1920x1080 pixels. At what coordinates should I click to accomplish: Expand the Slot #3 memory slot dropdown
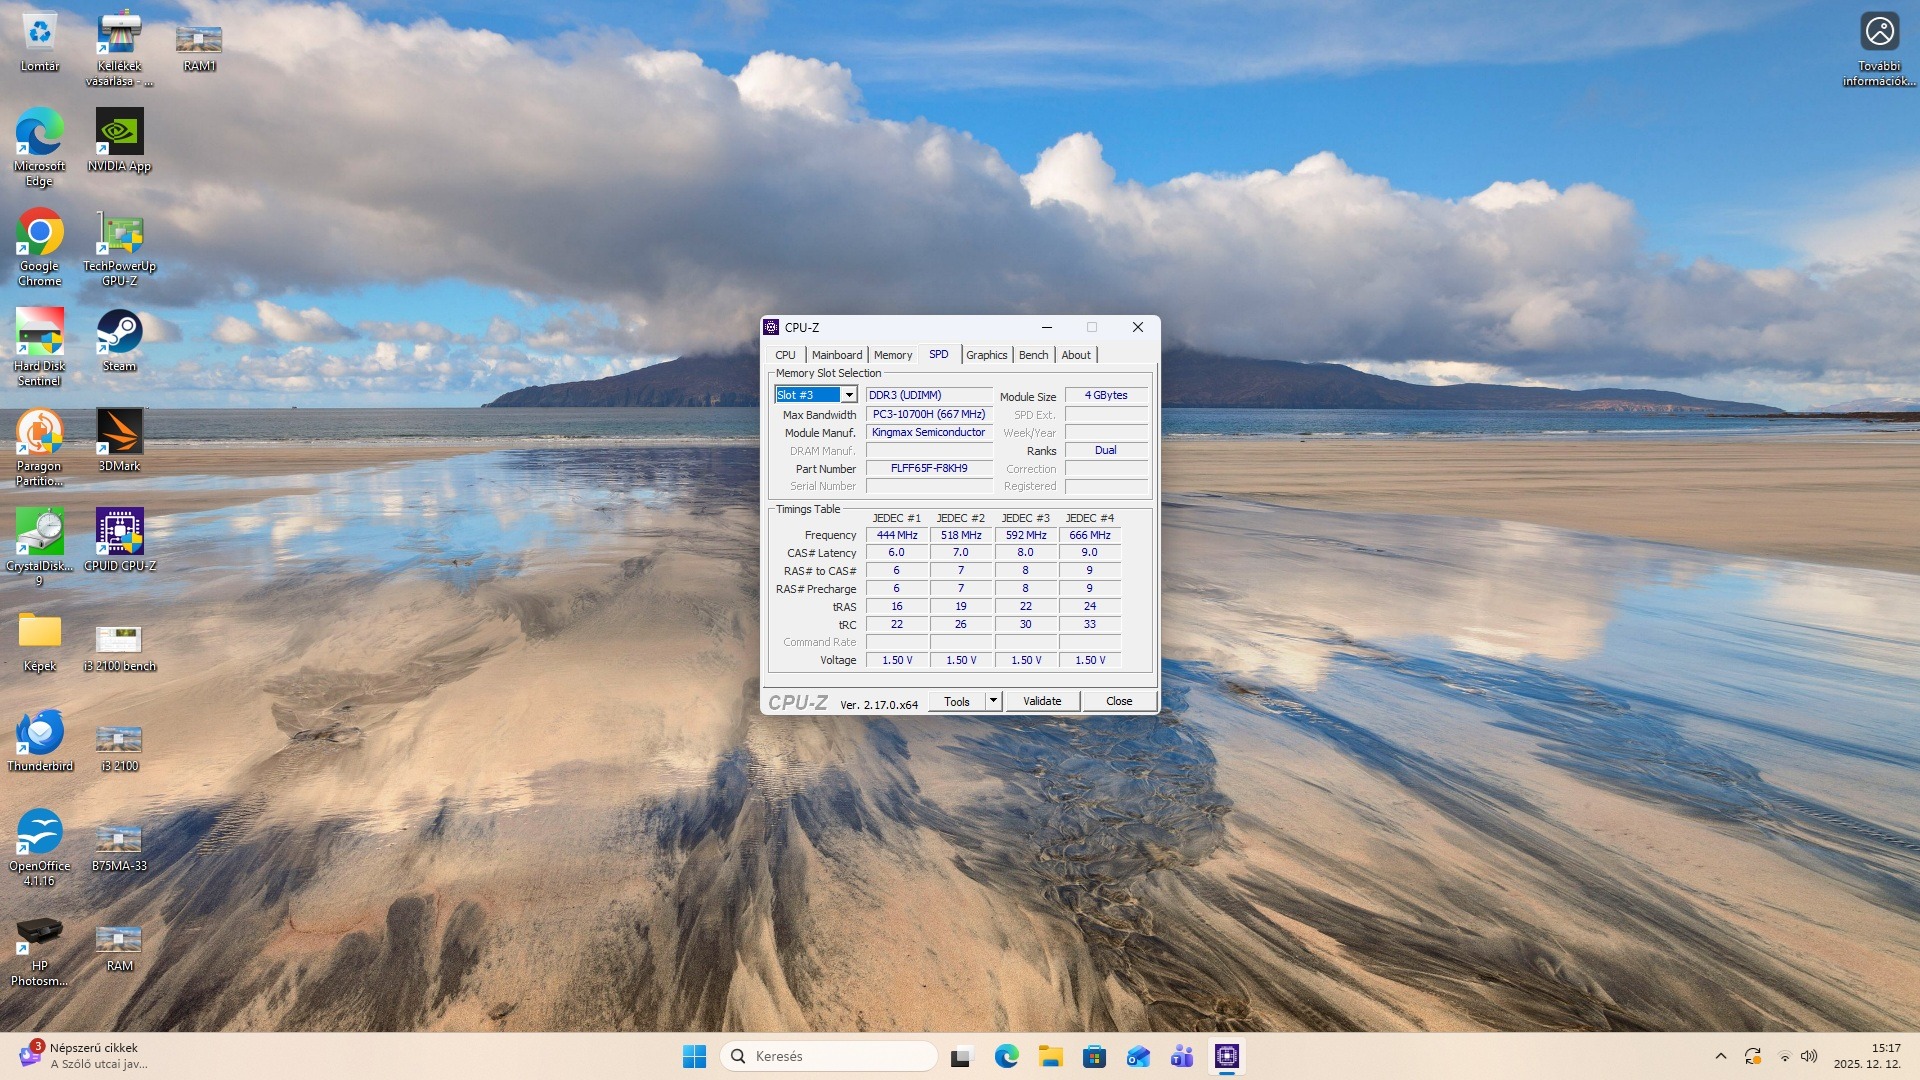click(849, 395)
